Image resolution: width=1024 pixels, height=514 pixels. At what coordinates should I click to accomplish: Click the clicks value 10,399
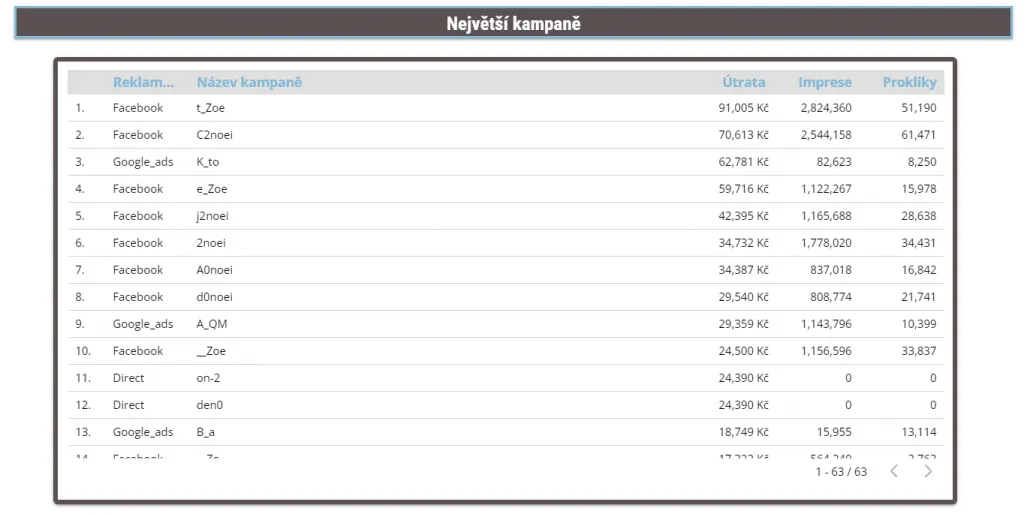click(x=919, y=324)
